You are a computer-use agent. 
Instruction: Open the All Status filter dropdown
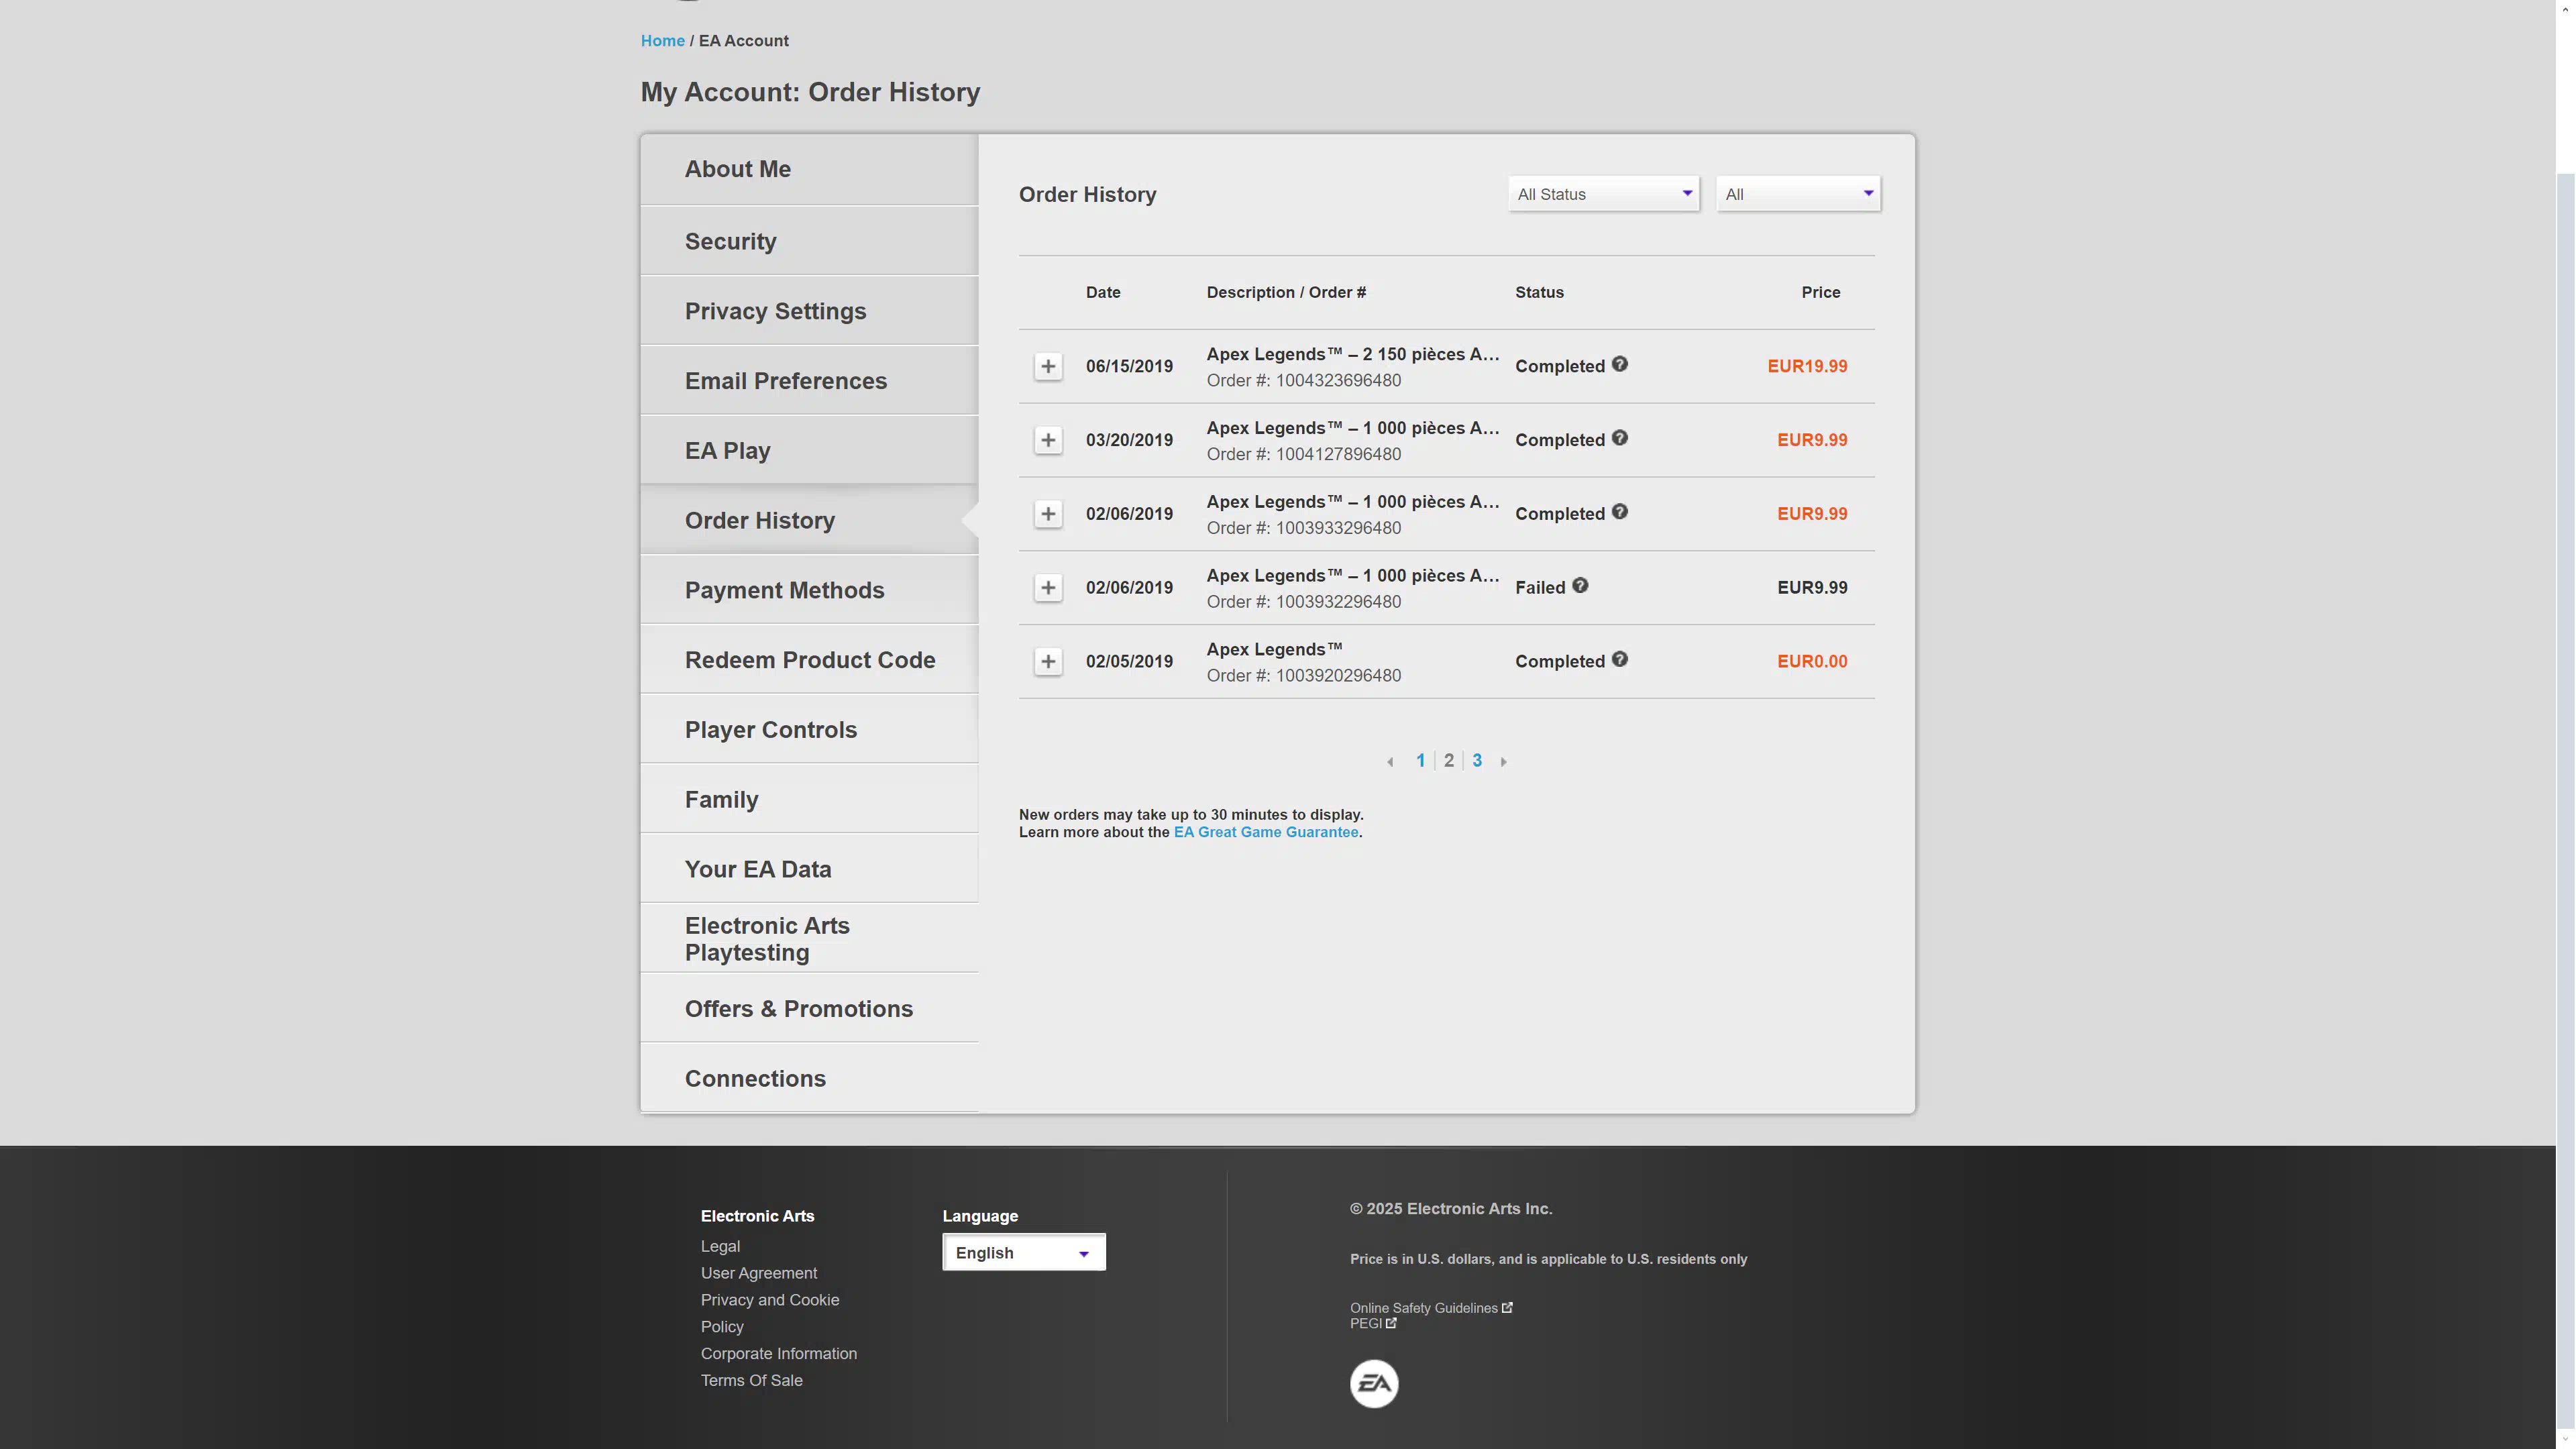pyautogui.click(x=1604, y=194)
